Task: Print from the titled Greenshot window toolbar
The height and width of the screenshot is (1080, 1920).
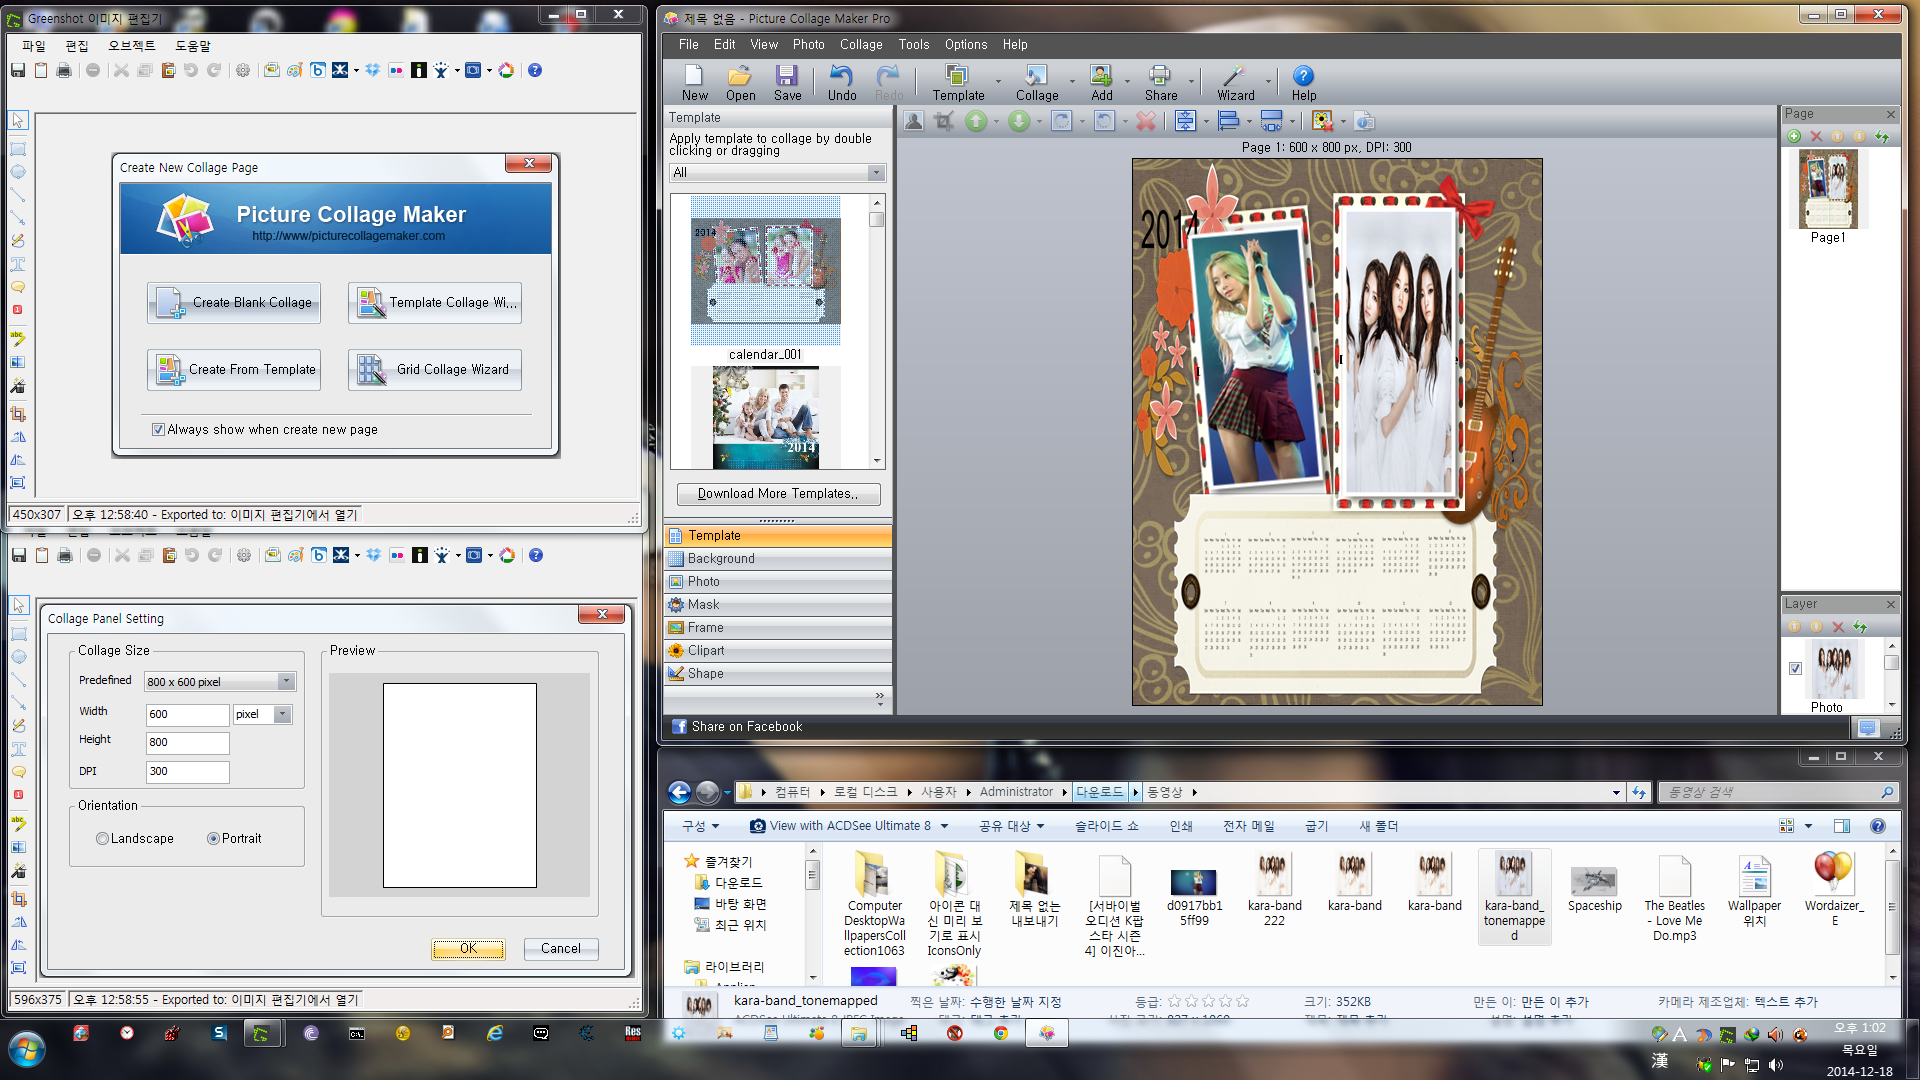Action: pyautogui.click(x=64, y=70)
